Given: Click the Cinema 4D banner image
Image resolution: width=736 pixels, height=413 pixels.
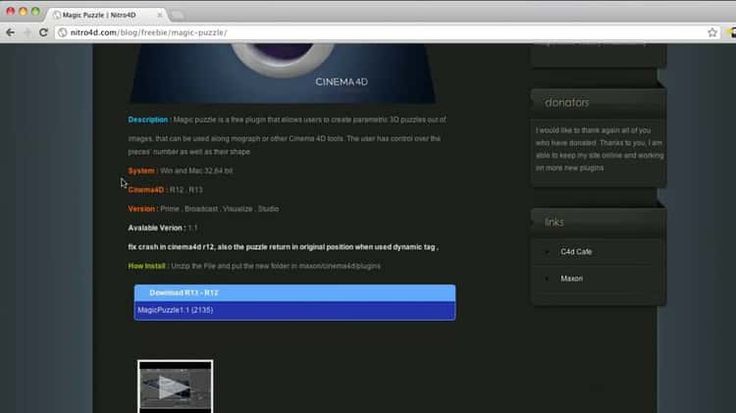Looking at the screenshot, I should [x=283, y=73].
